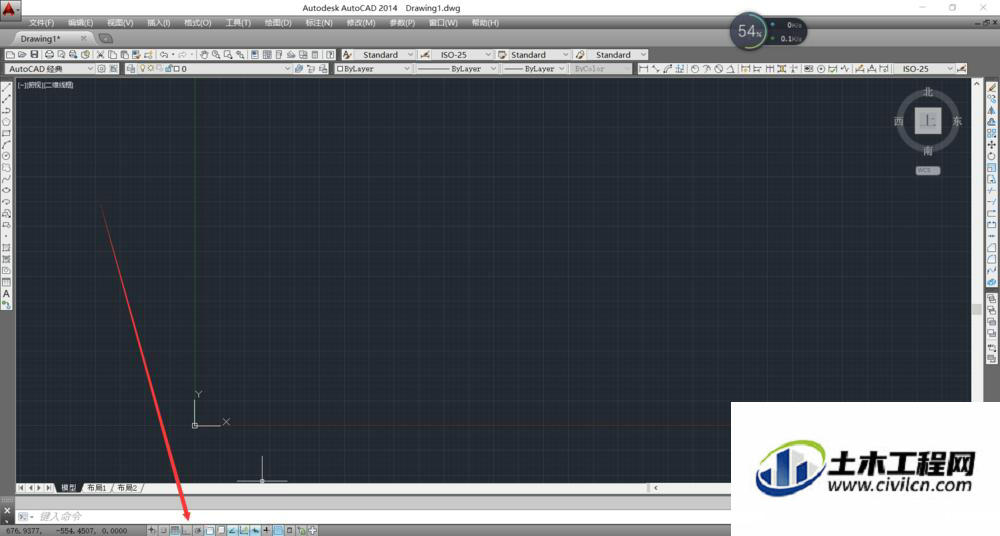Click the viewport label [-][俯视][二维线框]
1000x536 pixels.
pos(46,85)
